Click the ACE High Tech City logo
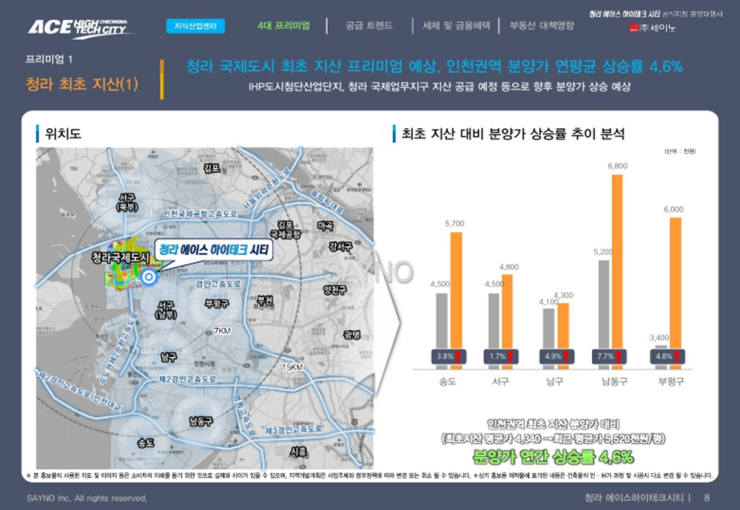This screenshot has width=740, height=510. pos(81,27)
